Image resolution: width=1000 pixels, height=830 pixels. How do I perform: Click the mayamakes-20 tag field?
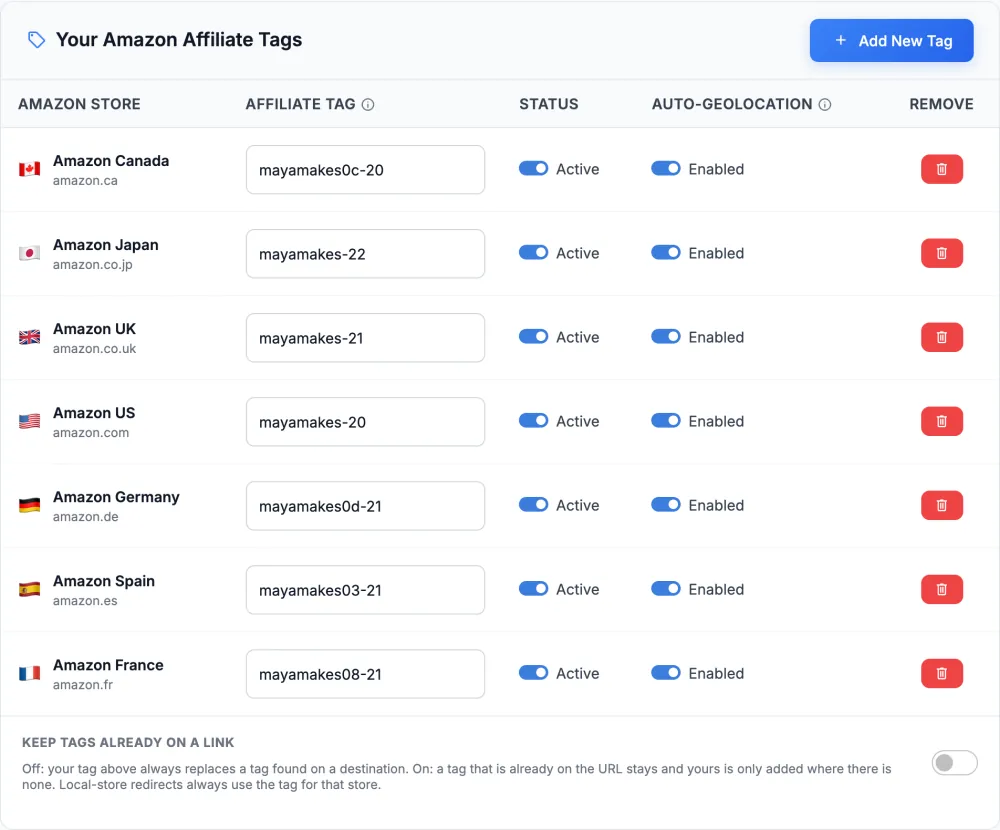click(365, 422)
